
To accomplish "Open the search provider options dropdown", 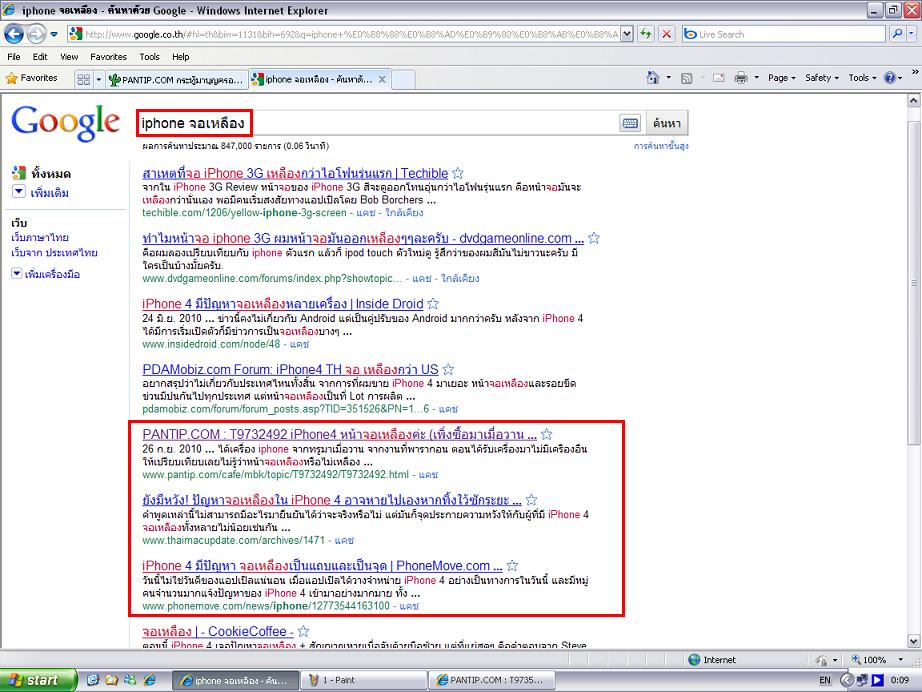I will pyautogui.click(x=911, y=34).
